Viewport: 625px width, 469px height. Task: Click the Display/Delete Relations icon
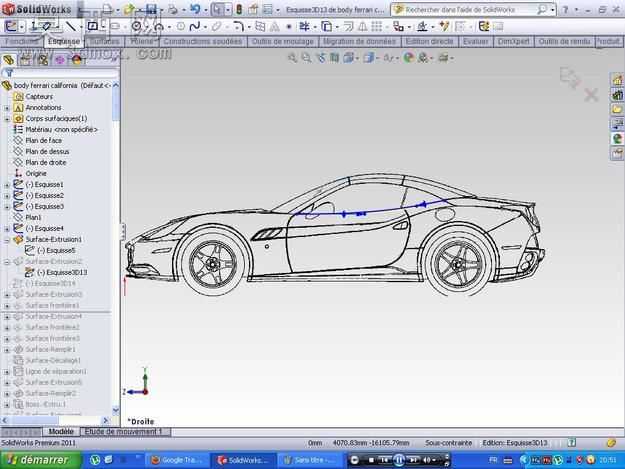422,27
